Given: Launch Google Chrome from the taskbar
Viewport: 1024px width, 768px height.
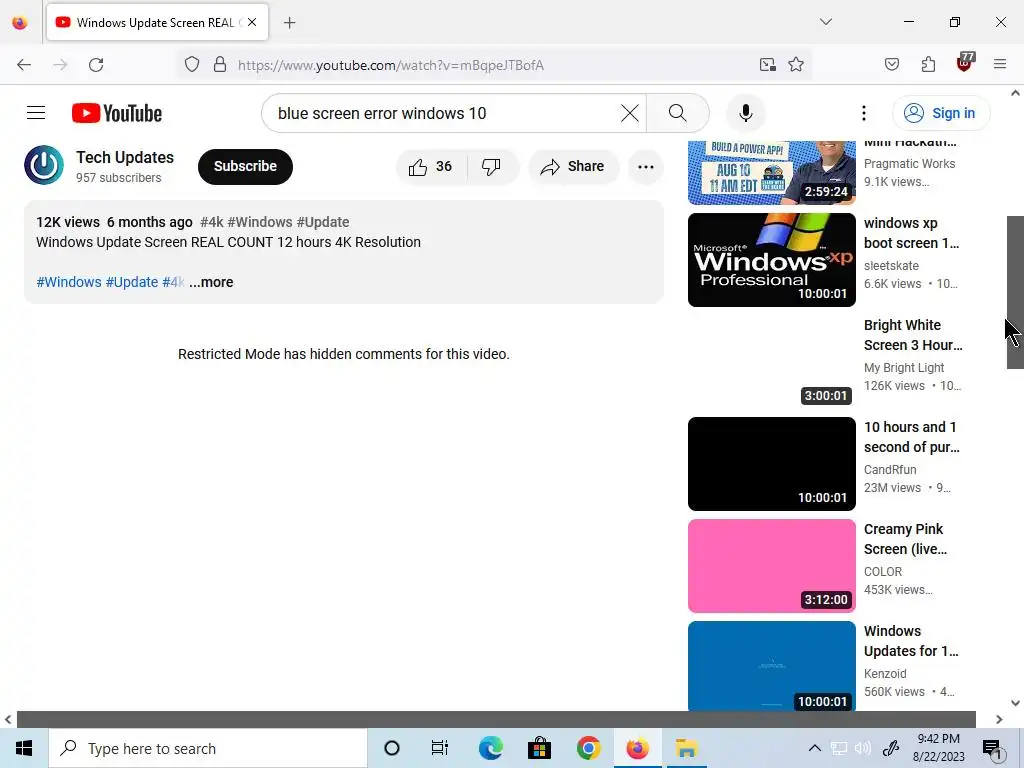Looking at the screenshot, I should point(588,748).
